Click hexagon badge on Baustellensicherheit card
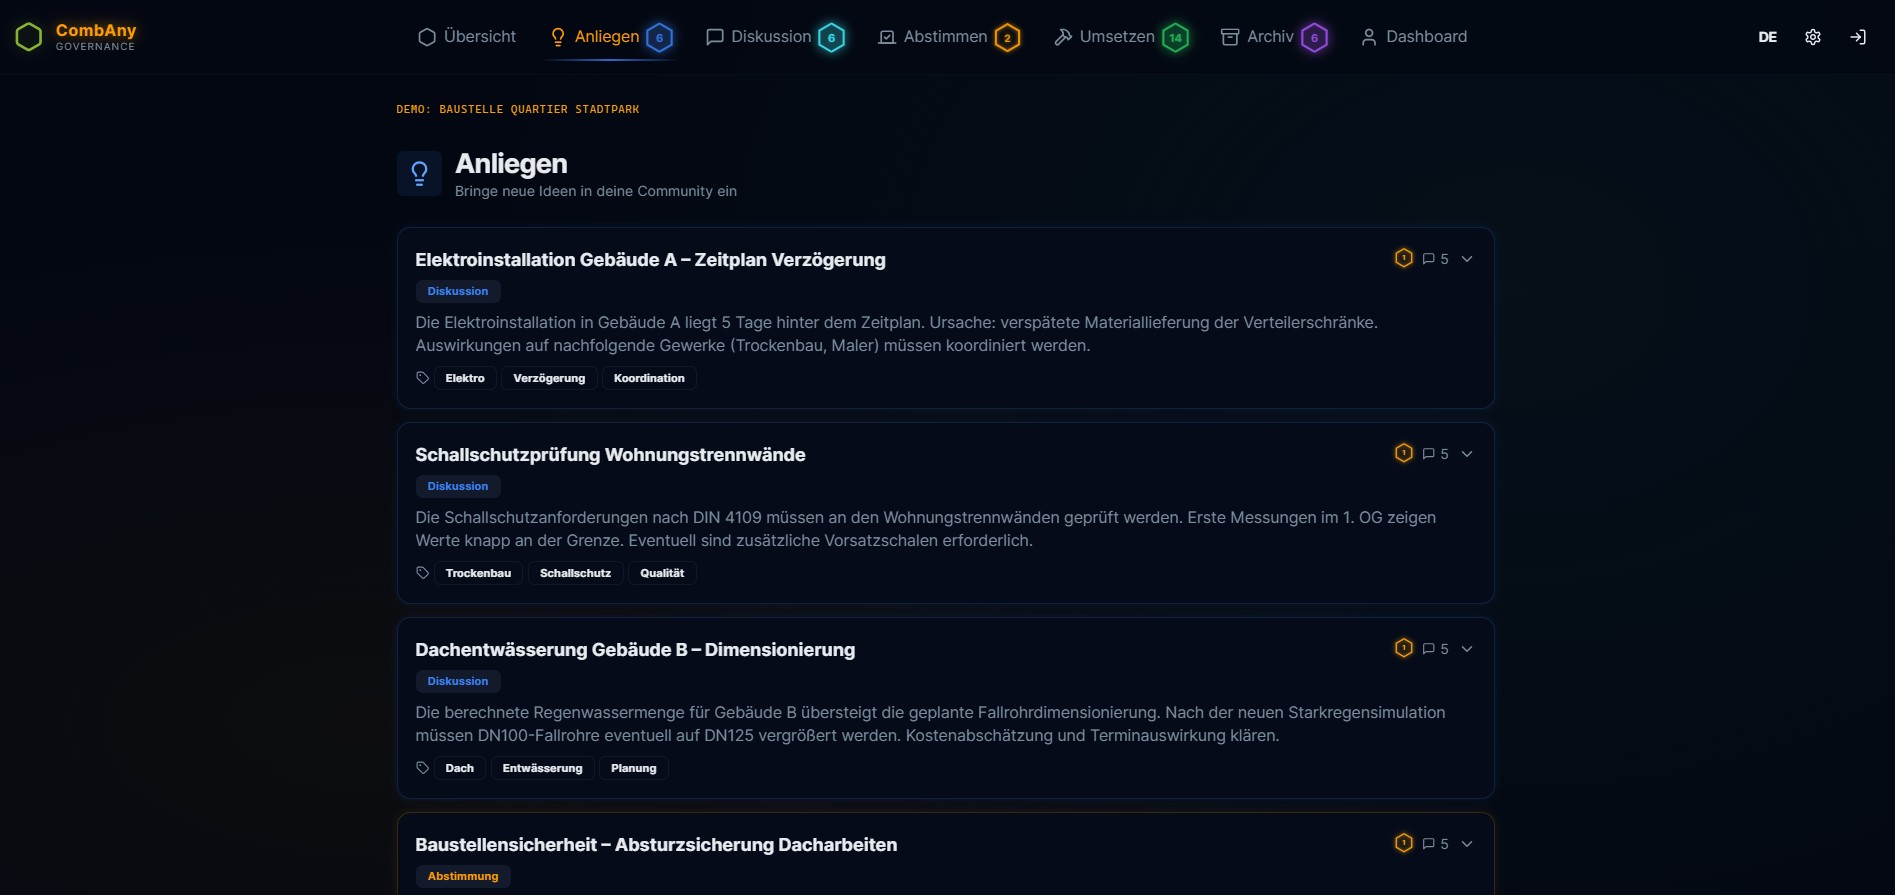The image size is (1895, 895). pos(1404,843)
